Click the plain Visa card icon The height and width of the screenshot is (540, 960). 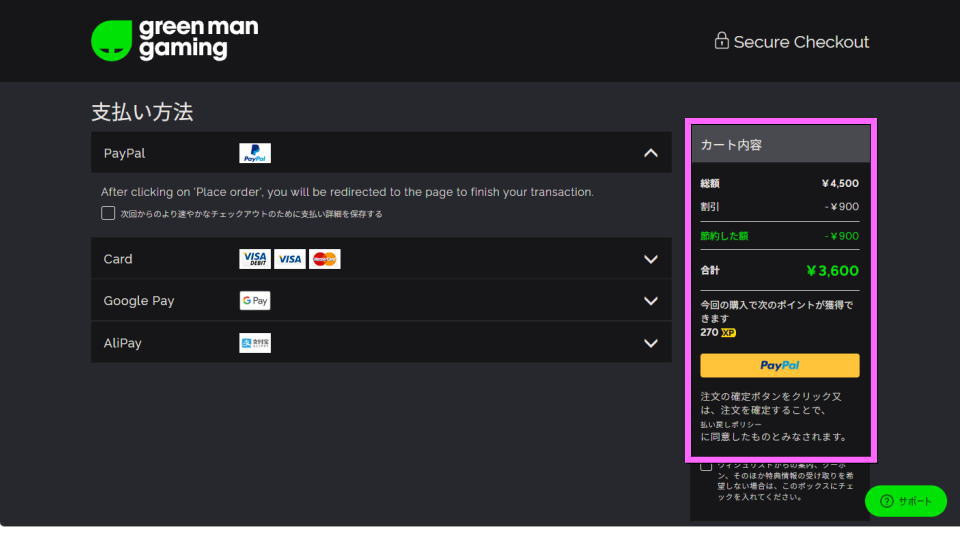(290, 259)
